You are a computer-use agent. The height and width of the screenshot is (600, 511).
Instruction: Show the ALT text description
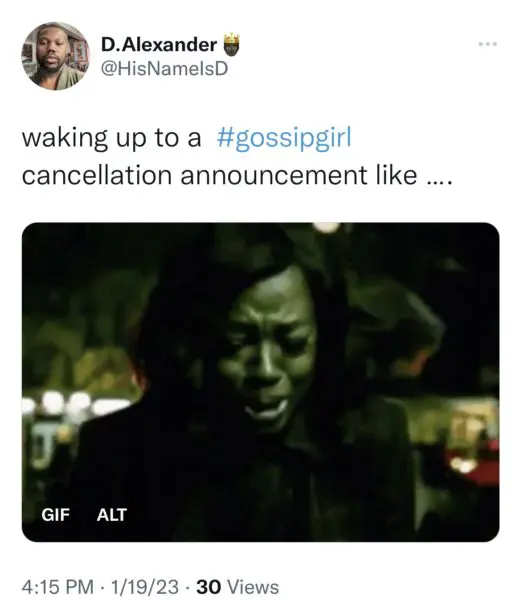tap(111, 515)
